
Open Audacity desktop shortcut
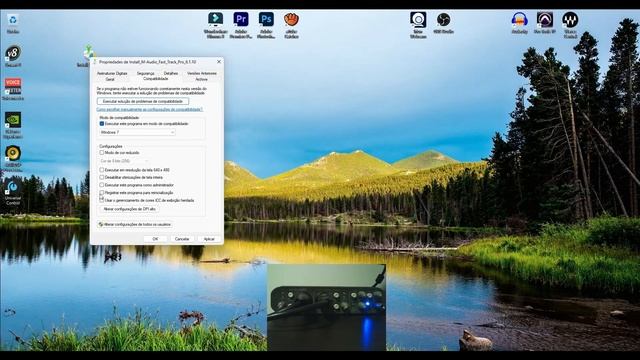(520, 23)
